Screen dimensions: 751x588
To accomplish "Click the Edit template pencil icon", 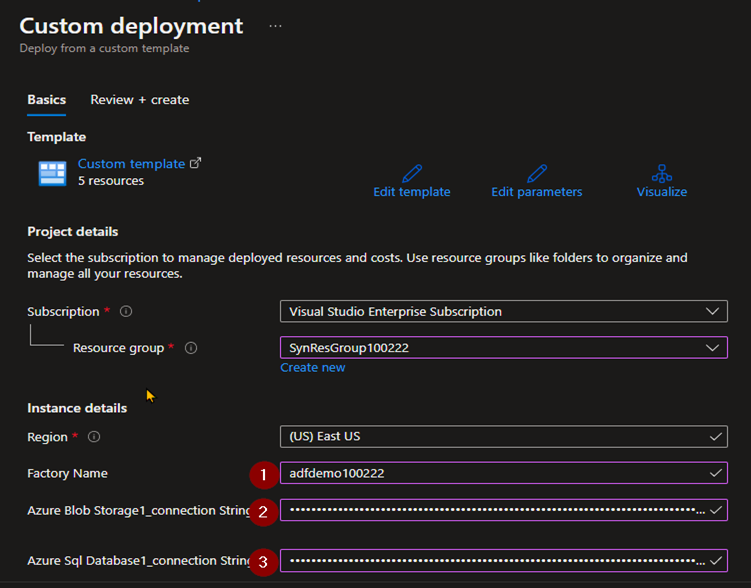I will point(412,173).
